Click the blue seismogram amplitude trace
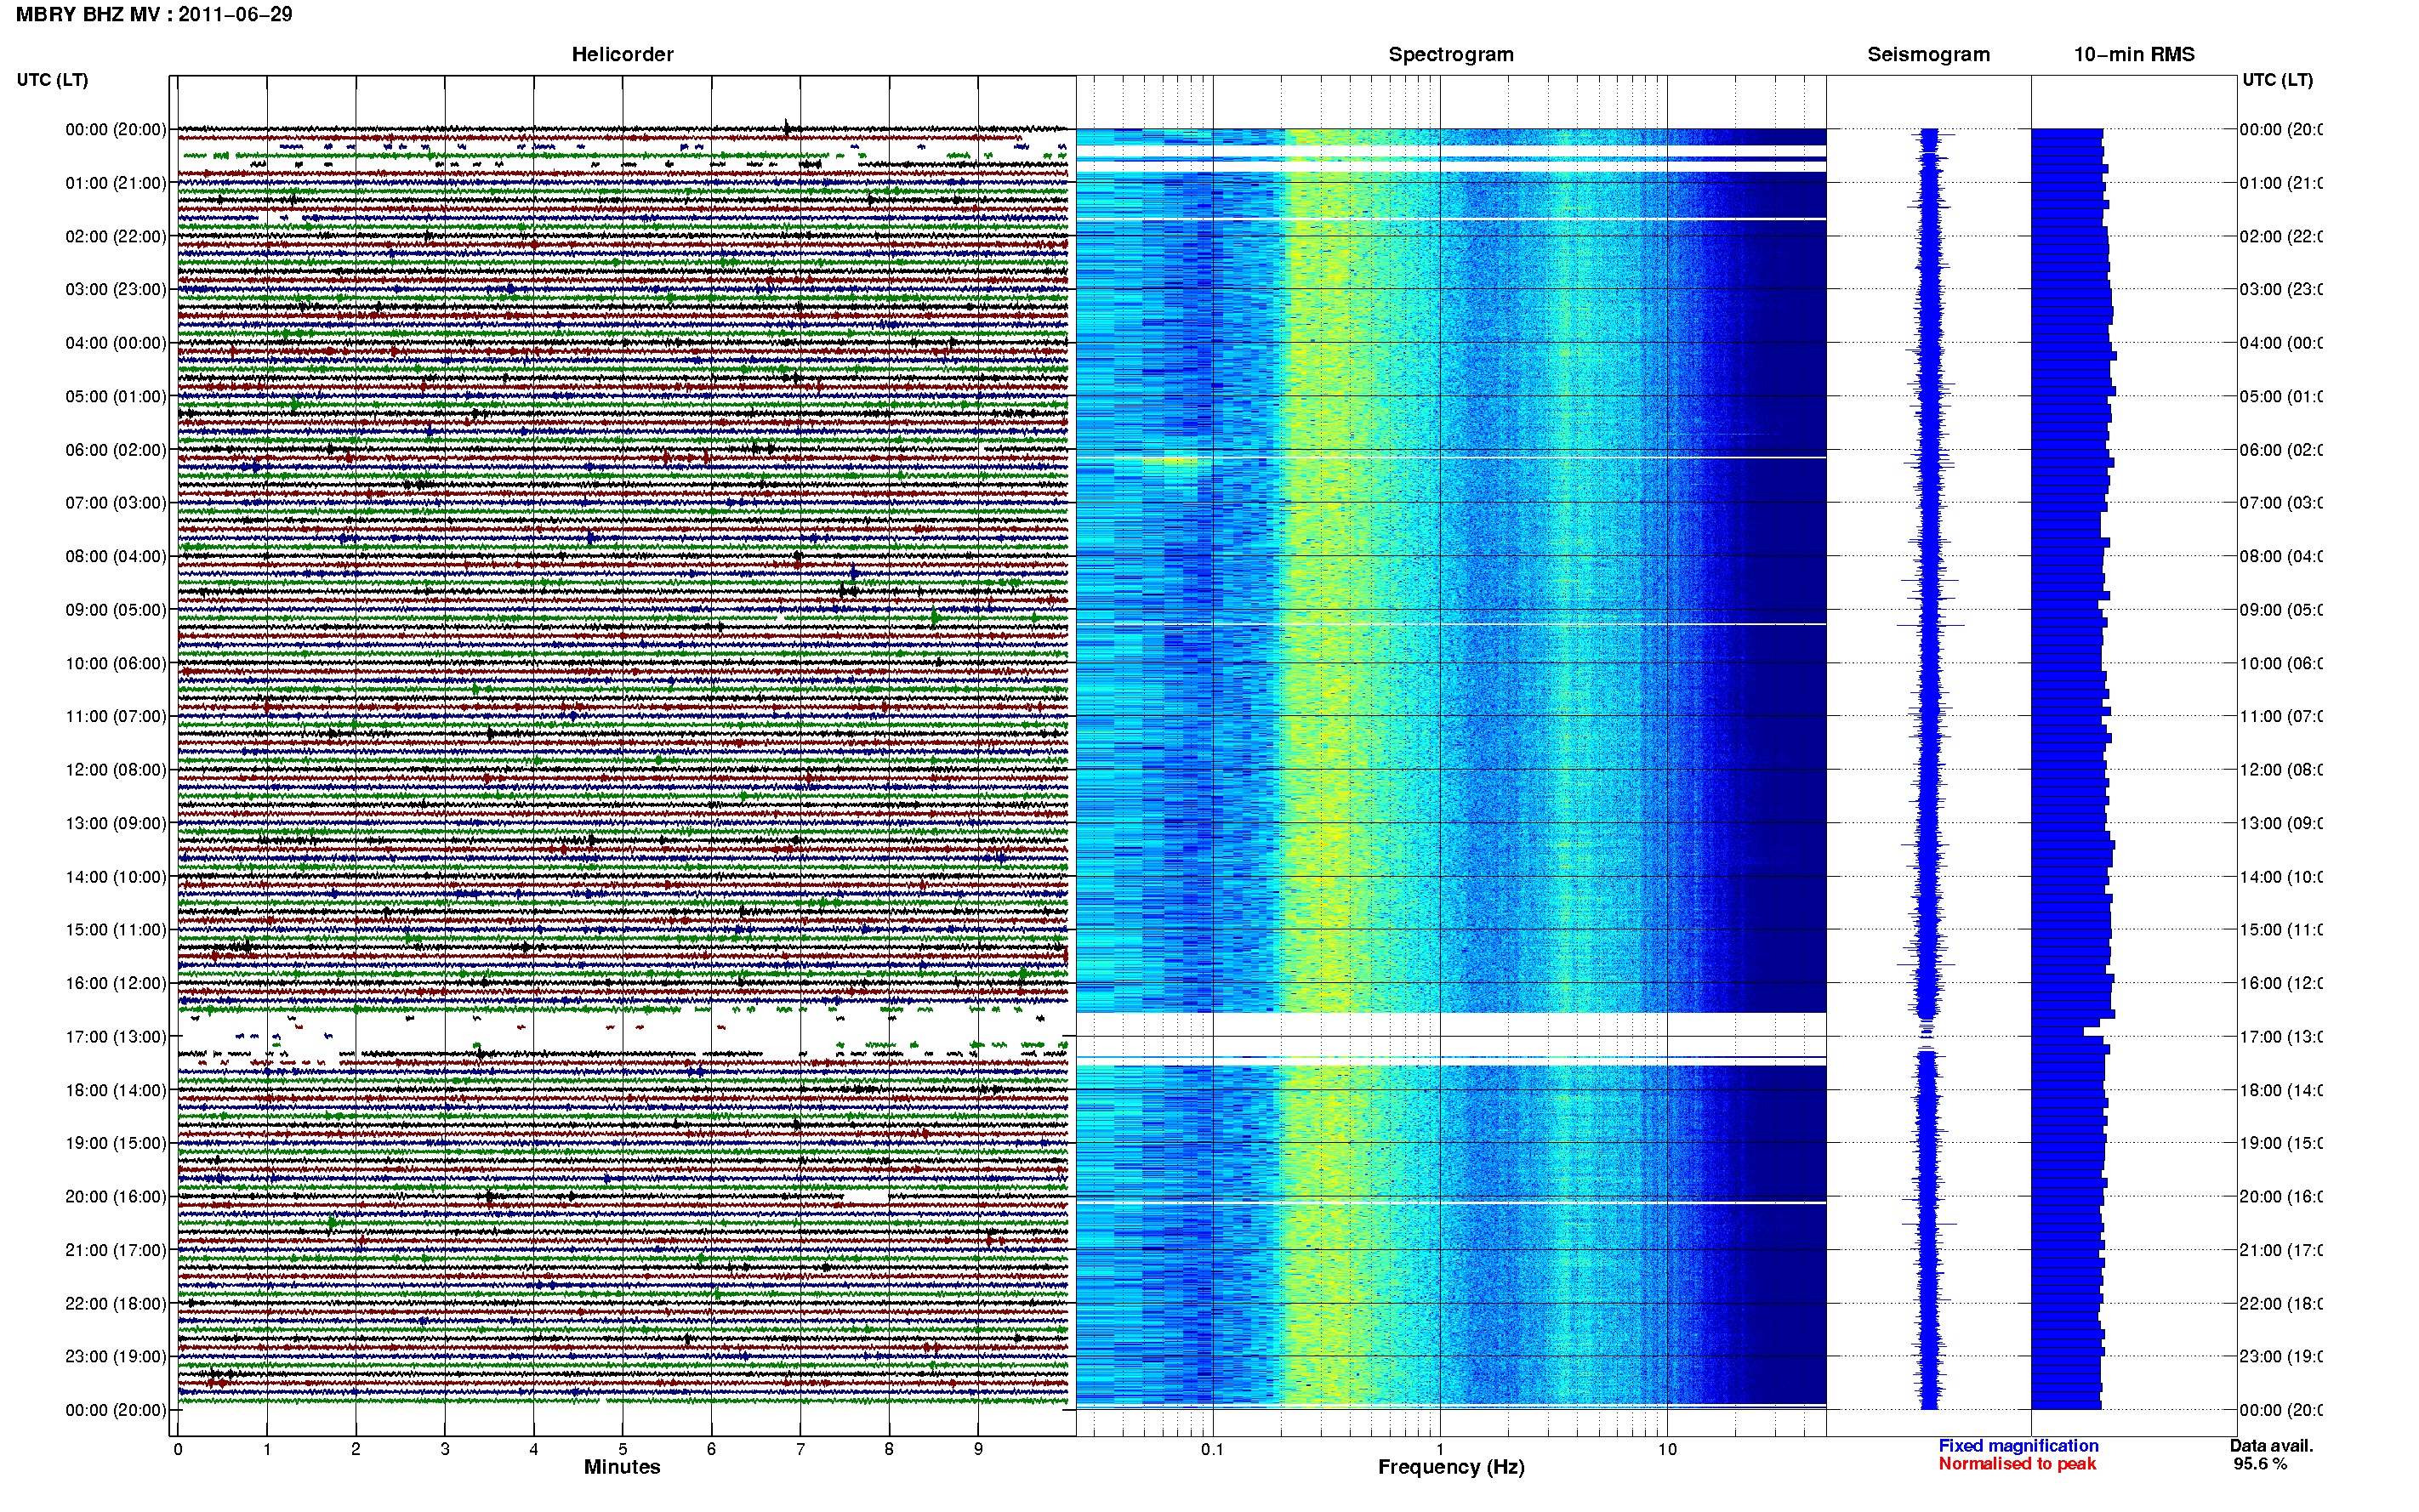 click(1929, 768)
